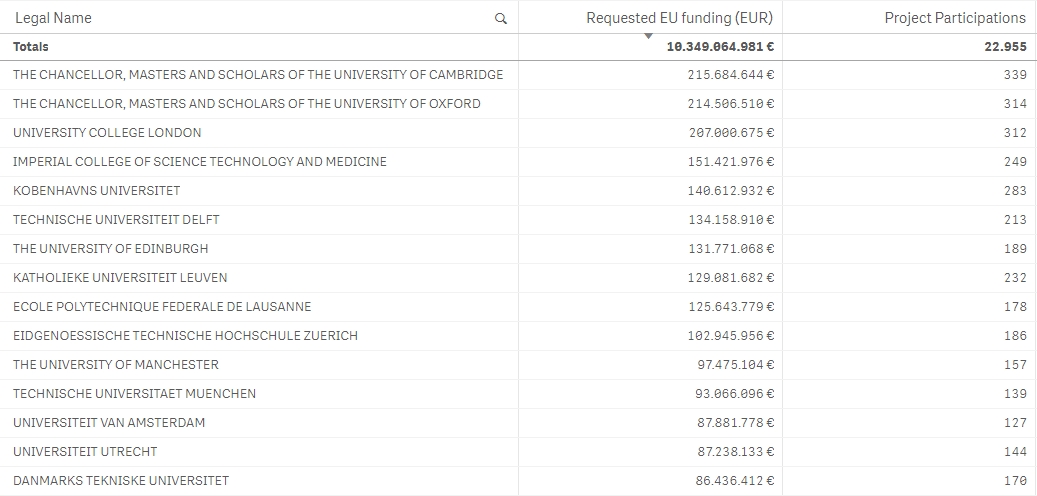
Task: Select KOBENHAVNS UNIVERSITET row
Action: pyautogui.click(x=96, y=191)
